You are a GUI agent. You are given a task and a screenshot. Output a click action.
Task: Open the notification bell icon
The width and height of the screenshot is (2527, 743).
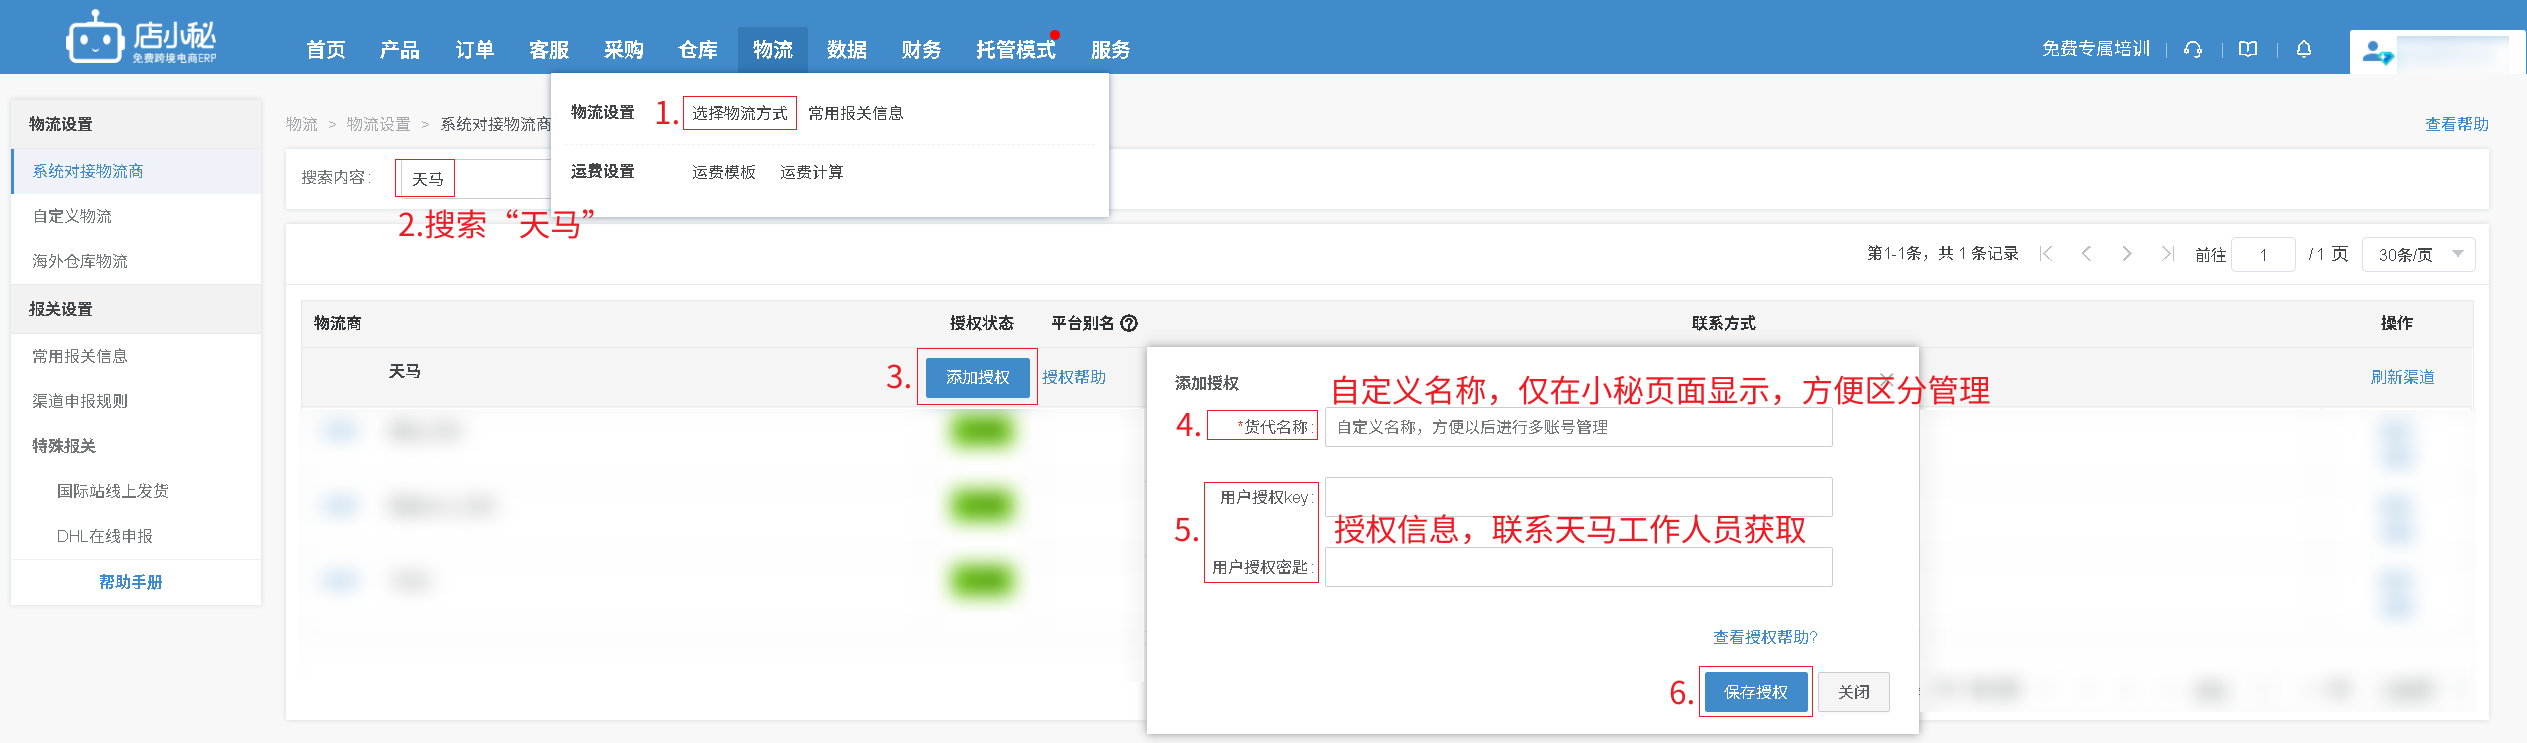(2304, 49)
